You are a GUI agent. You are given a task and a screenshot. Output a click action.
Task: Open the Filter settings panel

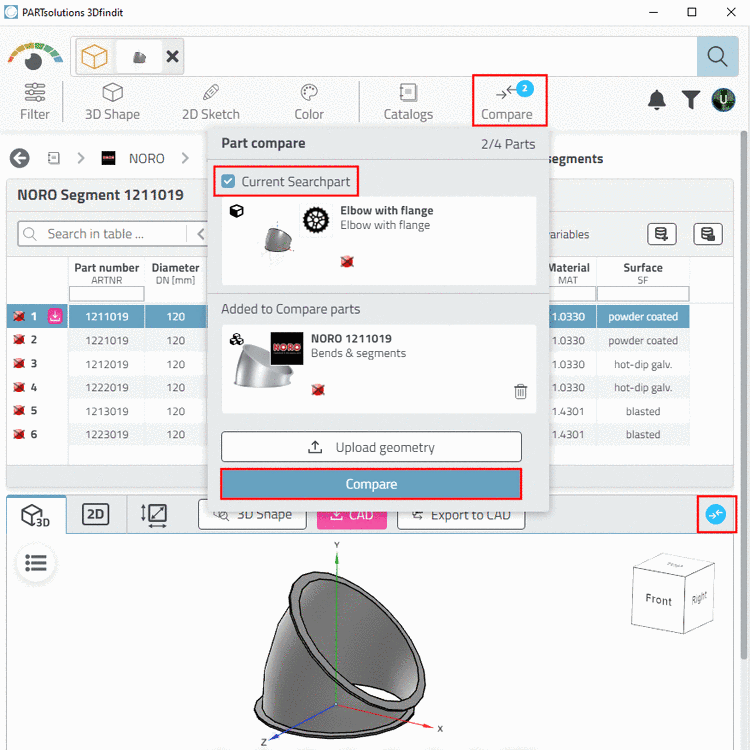34,101
